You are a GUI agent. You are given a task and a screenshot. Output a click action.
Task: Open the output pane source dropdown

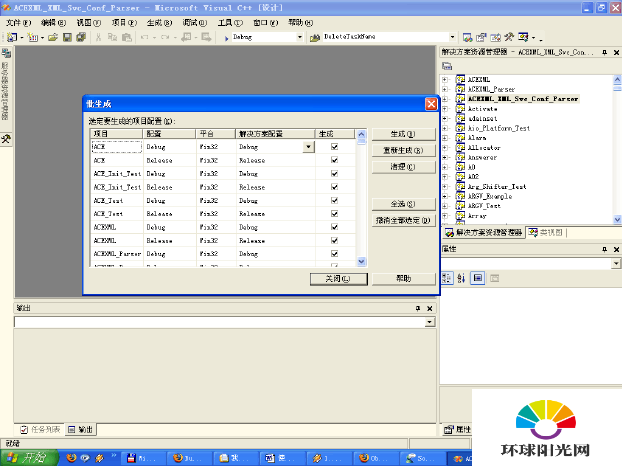430,322
